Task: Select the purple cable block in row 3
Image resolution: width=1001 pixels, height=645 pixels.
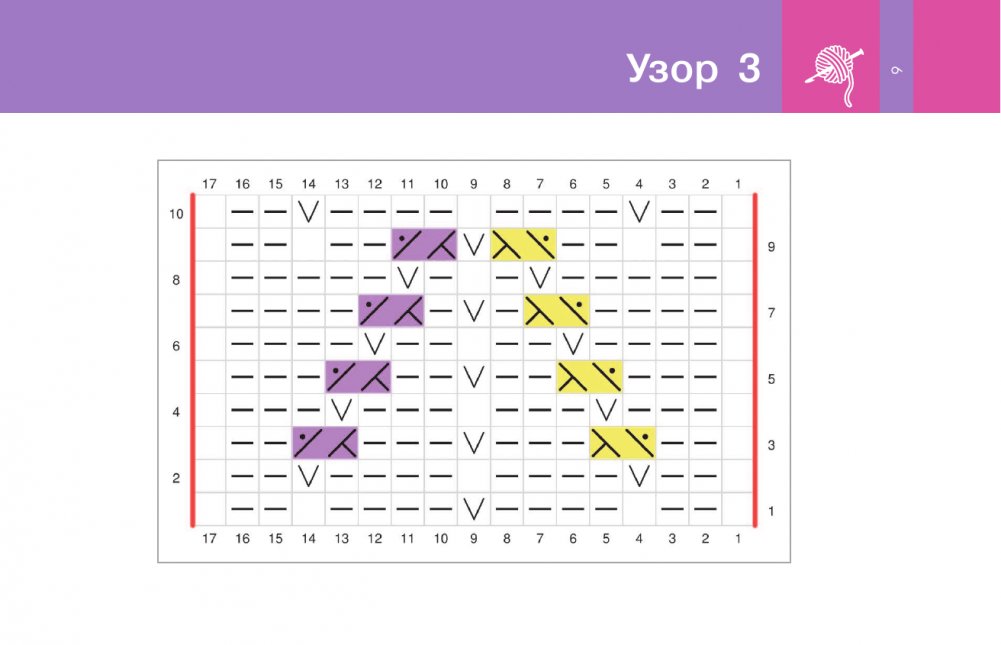Action: [x=325, y=443]
